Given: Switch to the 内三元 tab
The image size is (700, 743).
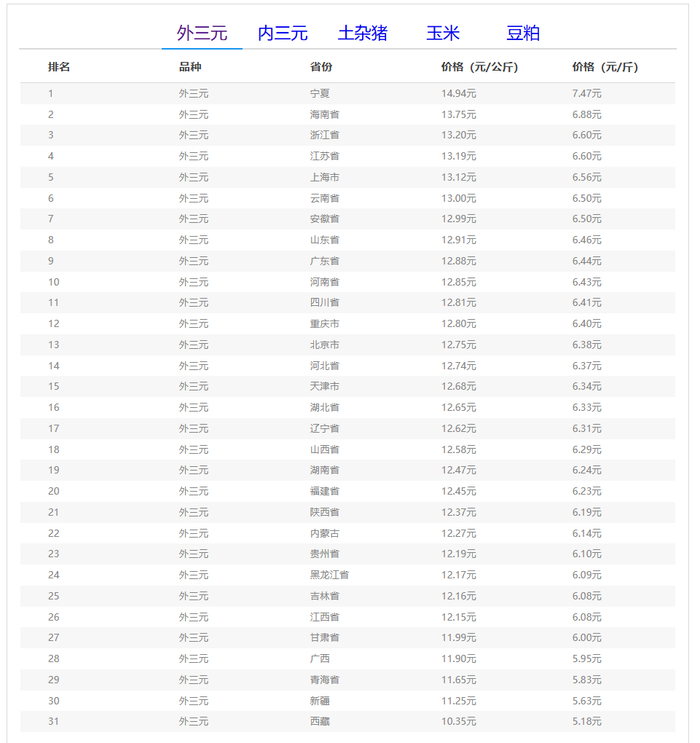Looking at the screenshot, I should click(x=282, y=33).
